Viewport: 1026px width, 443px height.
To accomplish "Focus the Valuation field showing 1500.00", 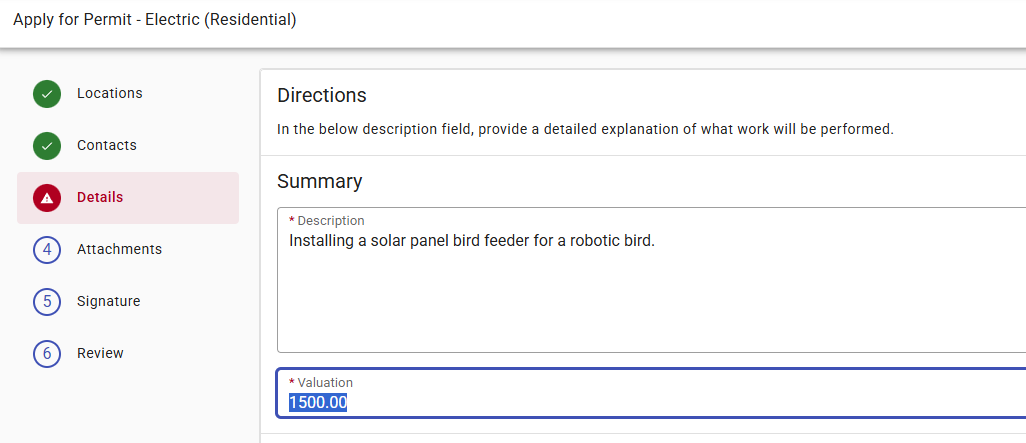I will (650, 403).
